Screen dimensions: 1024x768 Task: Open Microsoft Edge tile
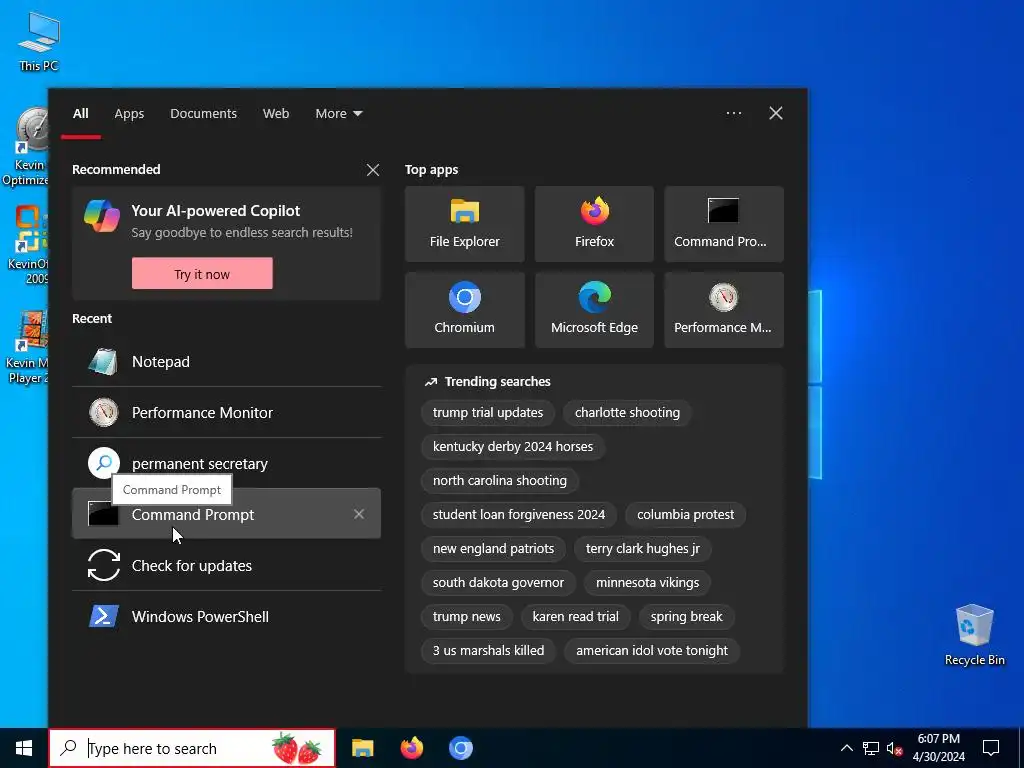click(594, 310)
